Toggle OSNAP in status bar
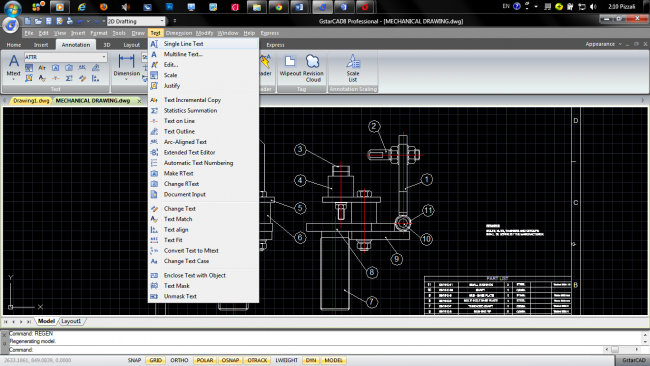This screenshot has width=650, height=366. pos(230,360)
